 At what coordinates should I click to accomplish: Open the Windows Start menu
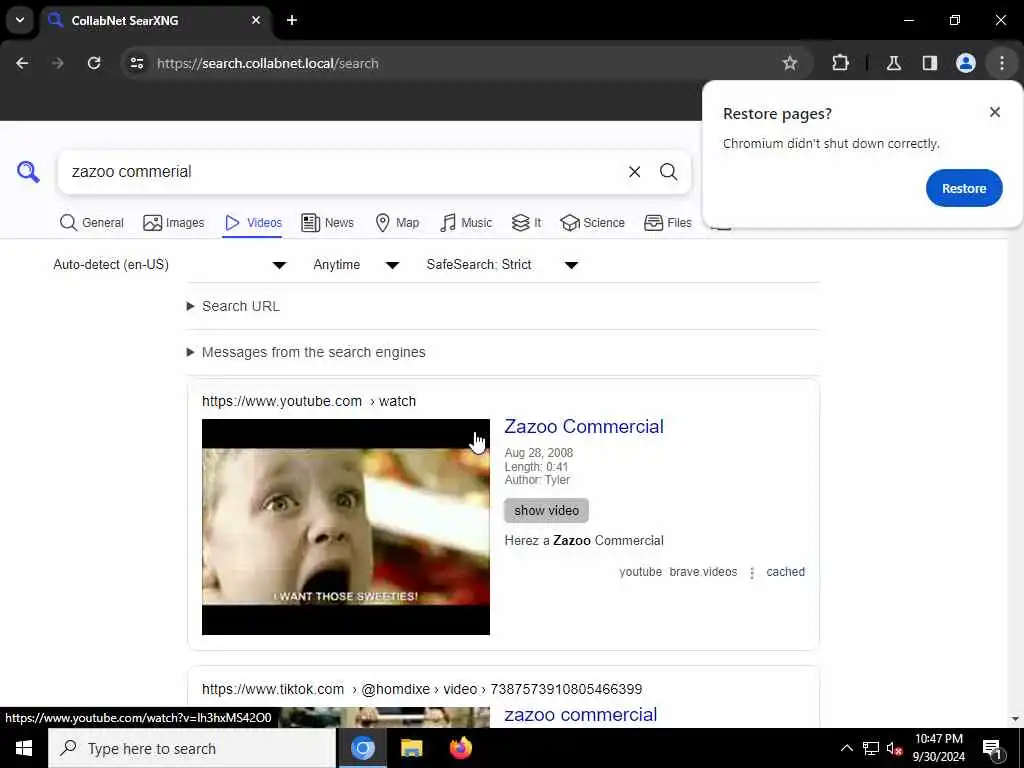click(24, 748)
